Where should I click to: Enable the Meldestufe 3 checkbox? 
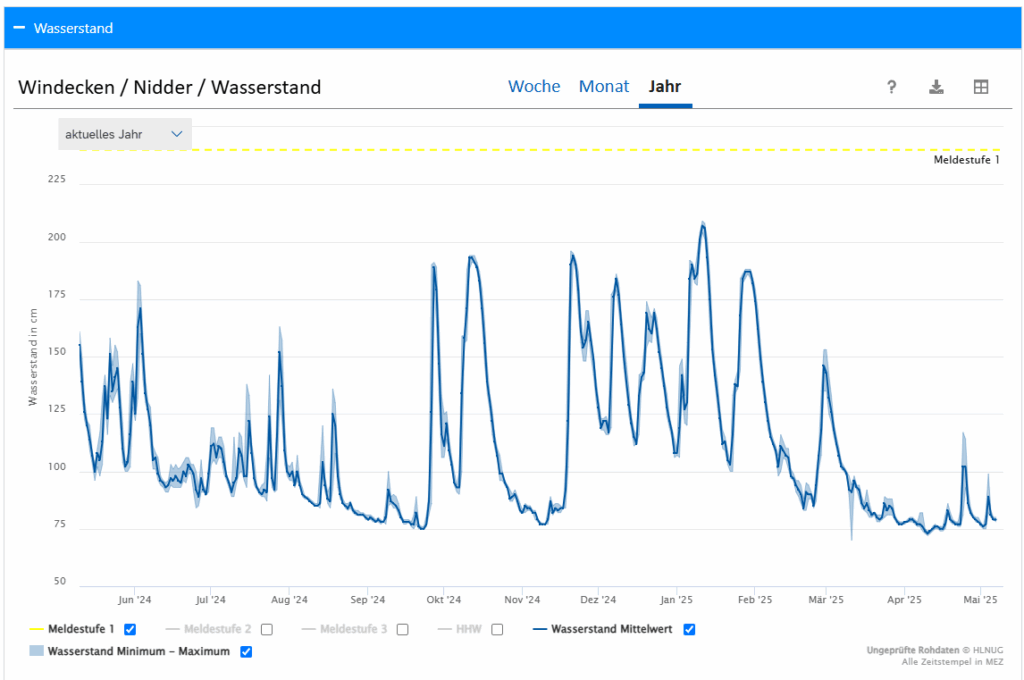coord(402,629)
